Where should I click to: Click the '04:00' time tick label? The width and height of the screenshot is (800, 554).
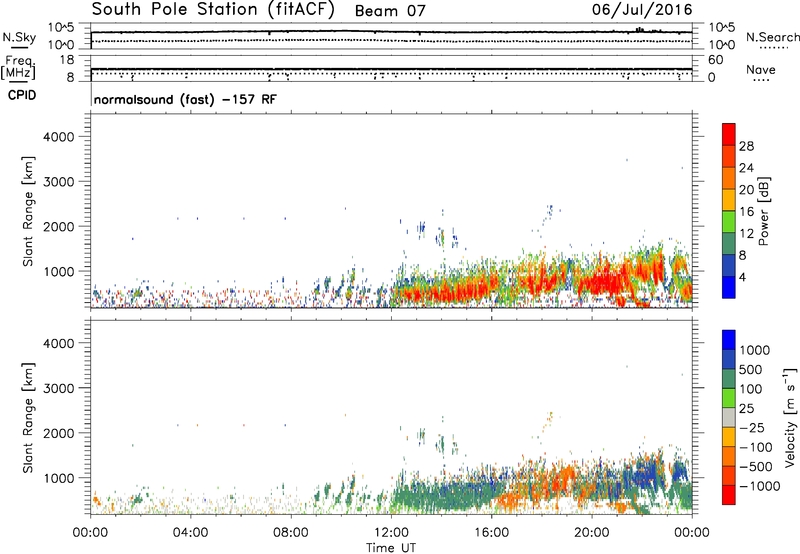[x=190, y=533]
